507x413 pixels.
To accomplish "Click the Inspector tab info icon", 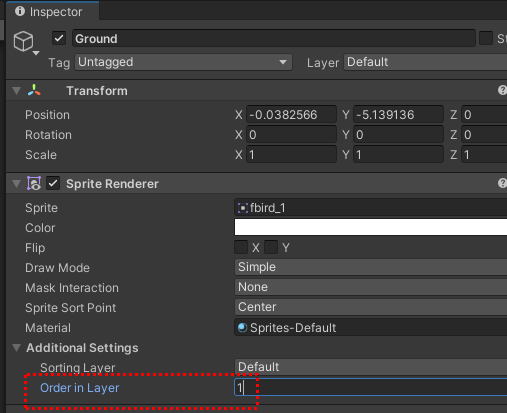I will coord(20,11).
